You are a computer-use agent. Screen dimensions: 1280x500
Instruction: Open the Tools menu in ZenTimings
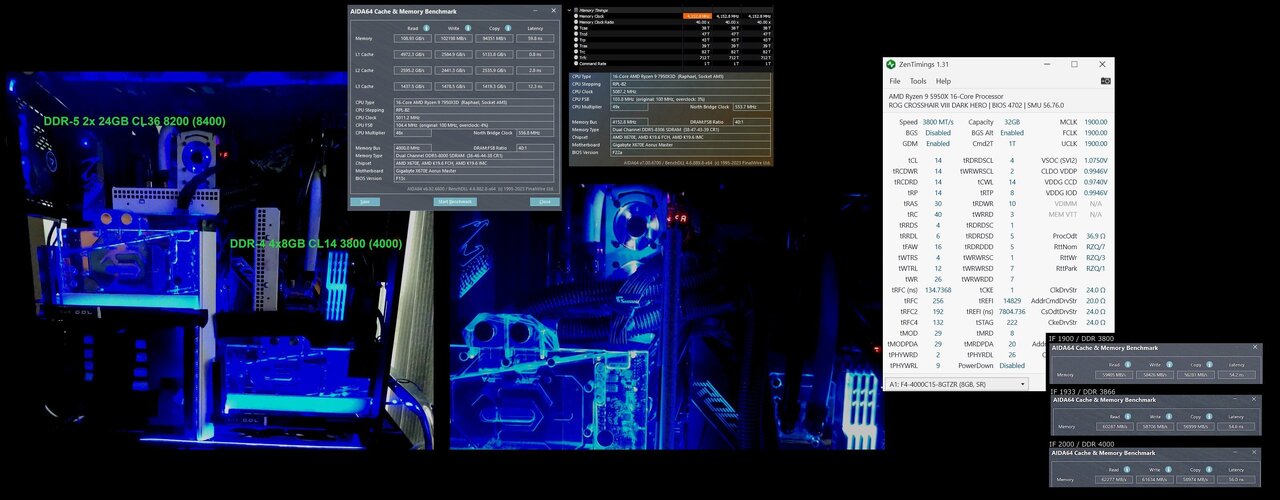click(918, 81)
